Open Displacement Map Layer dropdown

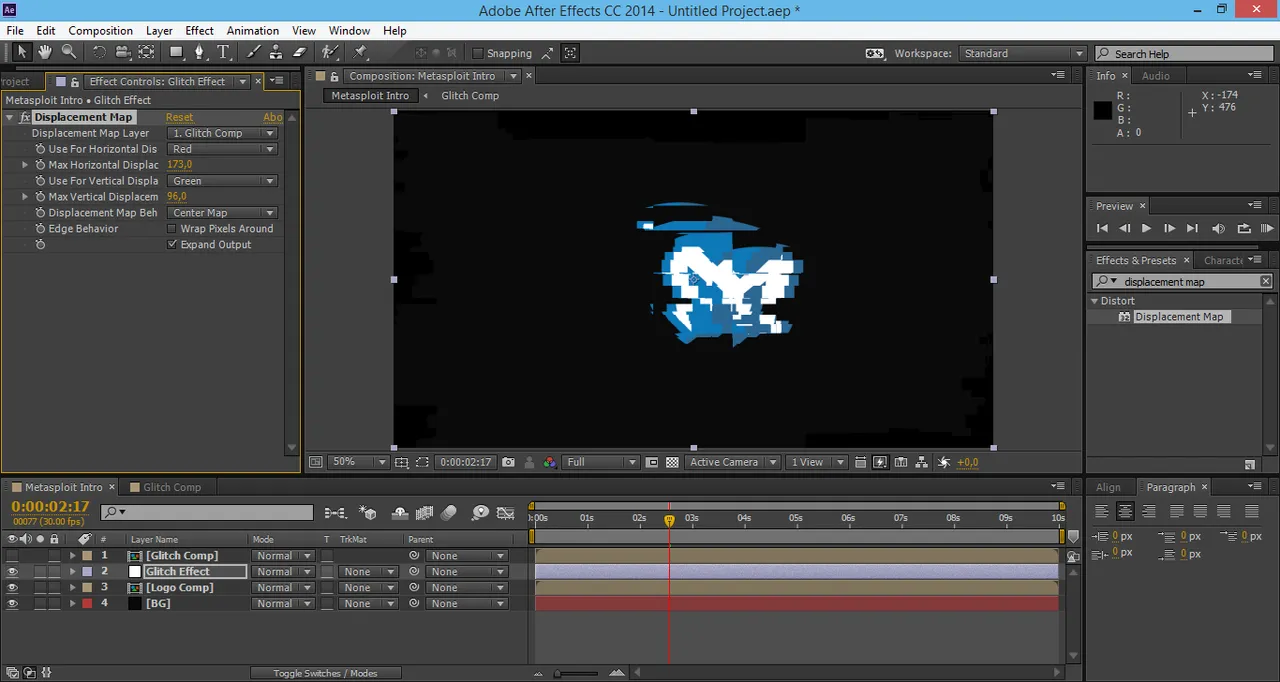(222, 133)
